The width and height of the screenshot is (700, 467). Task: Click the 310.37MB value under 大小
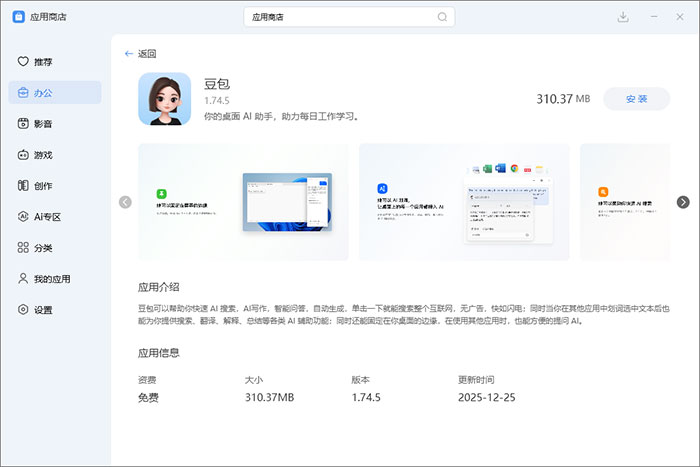pos(269,397)
